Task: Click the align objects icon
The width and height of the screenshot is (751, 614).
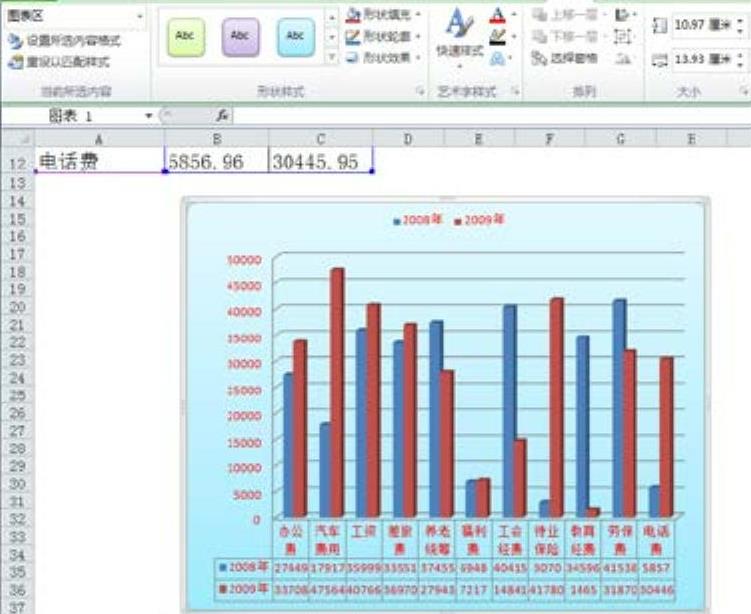Action: pyautogui.click(x=623, y=15)
